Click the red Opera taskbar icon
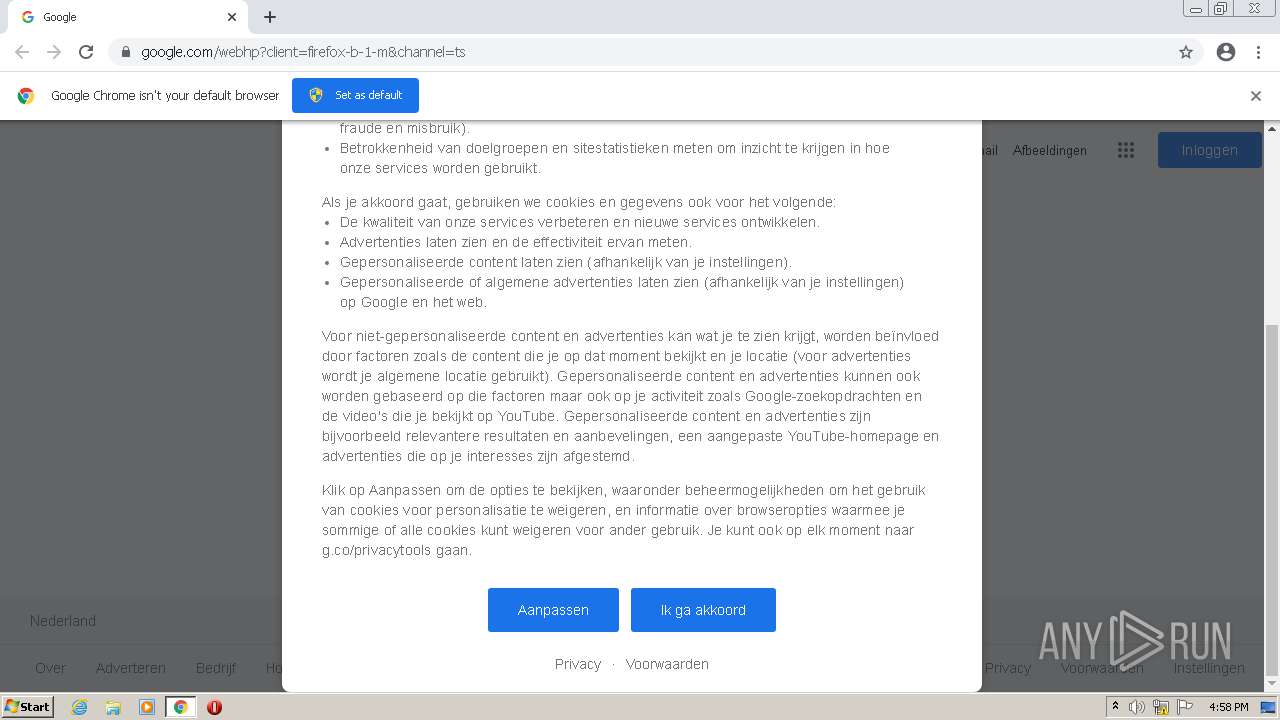This screenshot has width=1280, height=720. 214,707
